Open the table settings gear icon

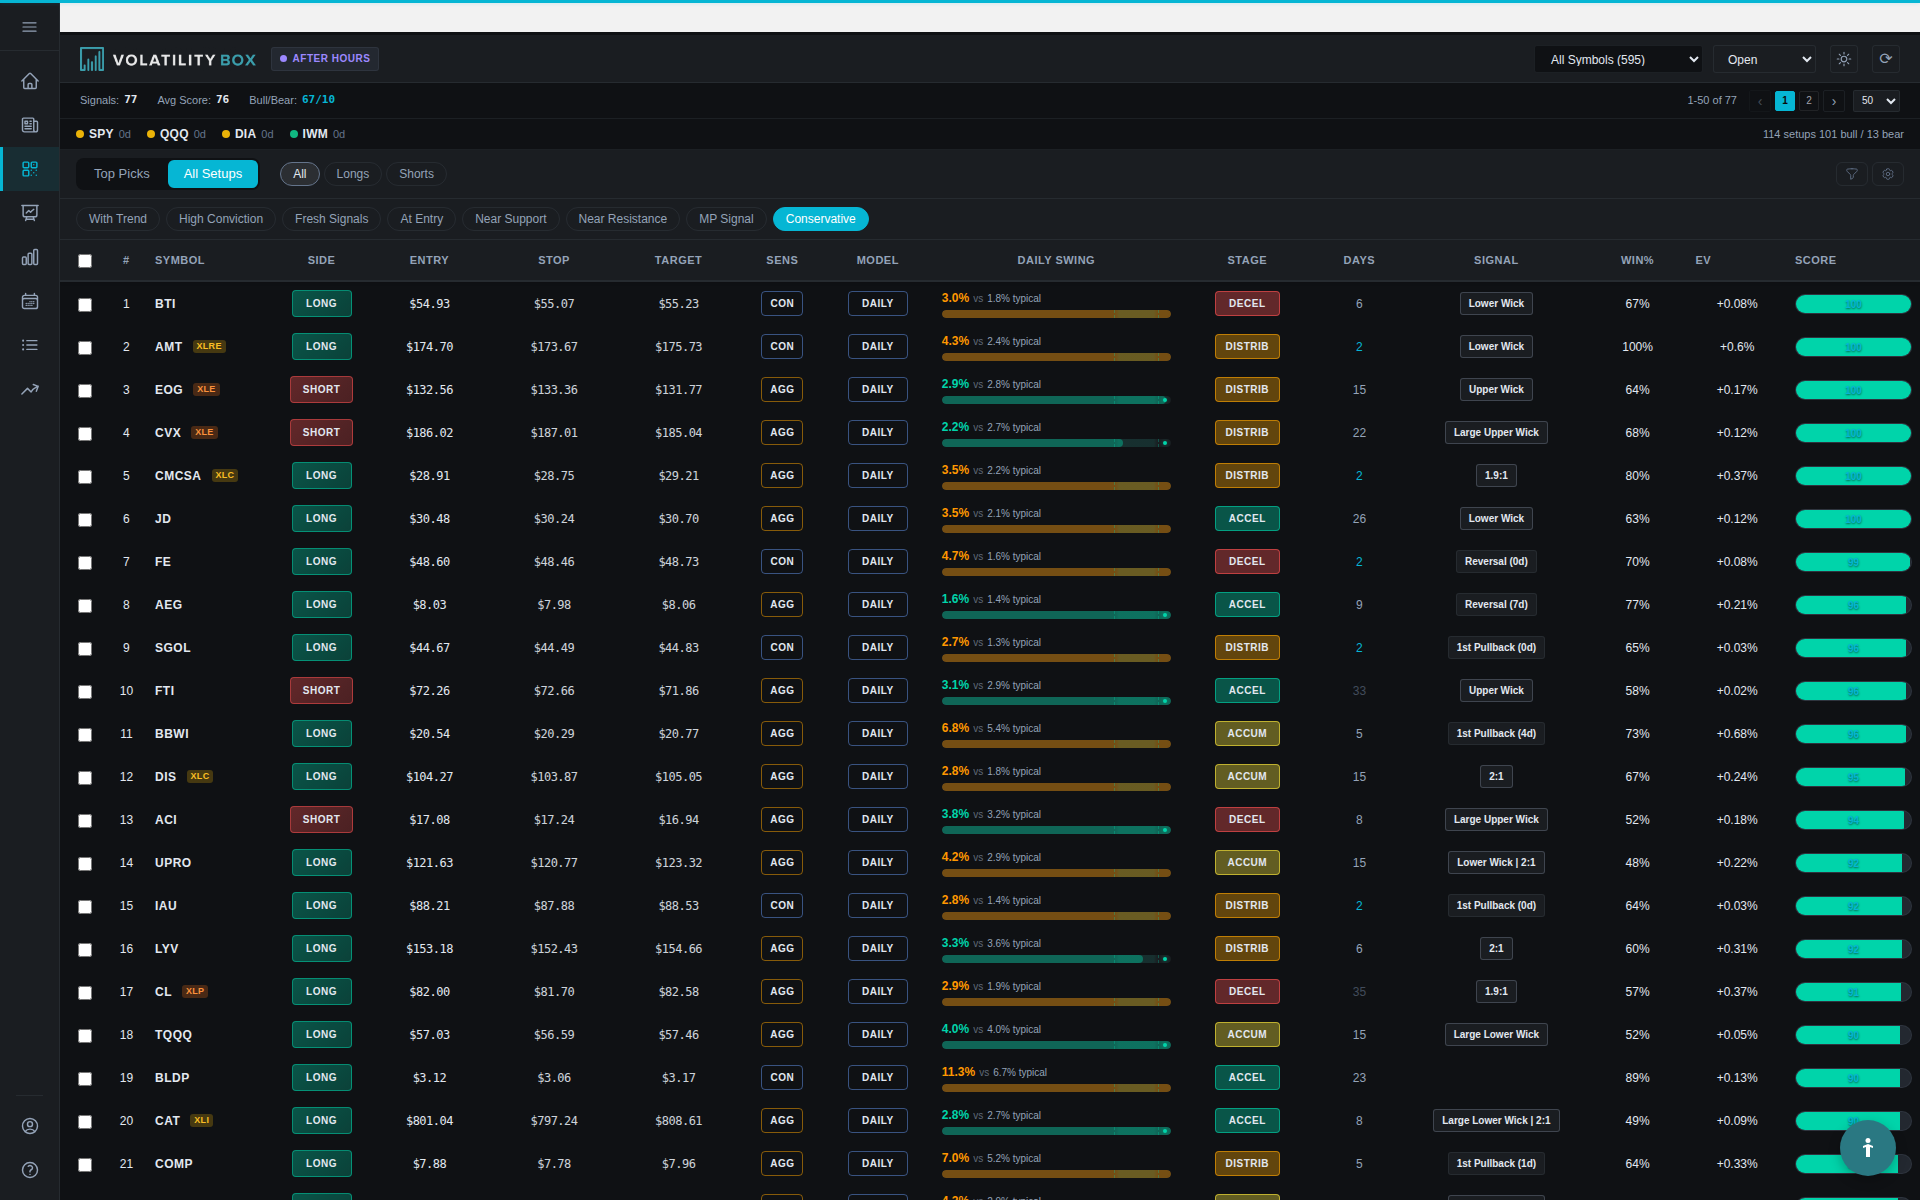[1888, 174]
